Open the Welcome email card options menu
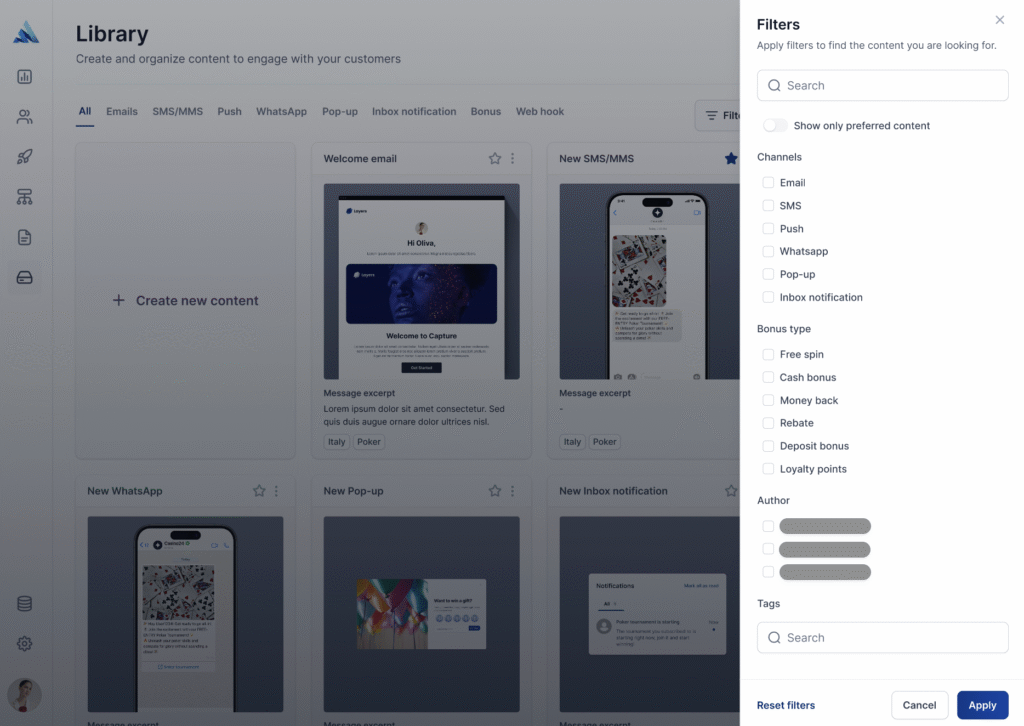The width and height of the screenshot is (1024, 726). pyautogui.click(x=513, y=158)
